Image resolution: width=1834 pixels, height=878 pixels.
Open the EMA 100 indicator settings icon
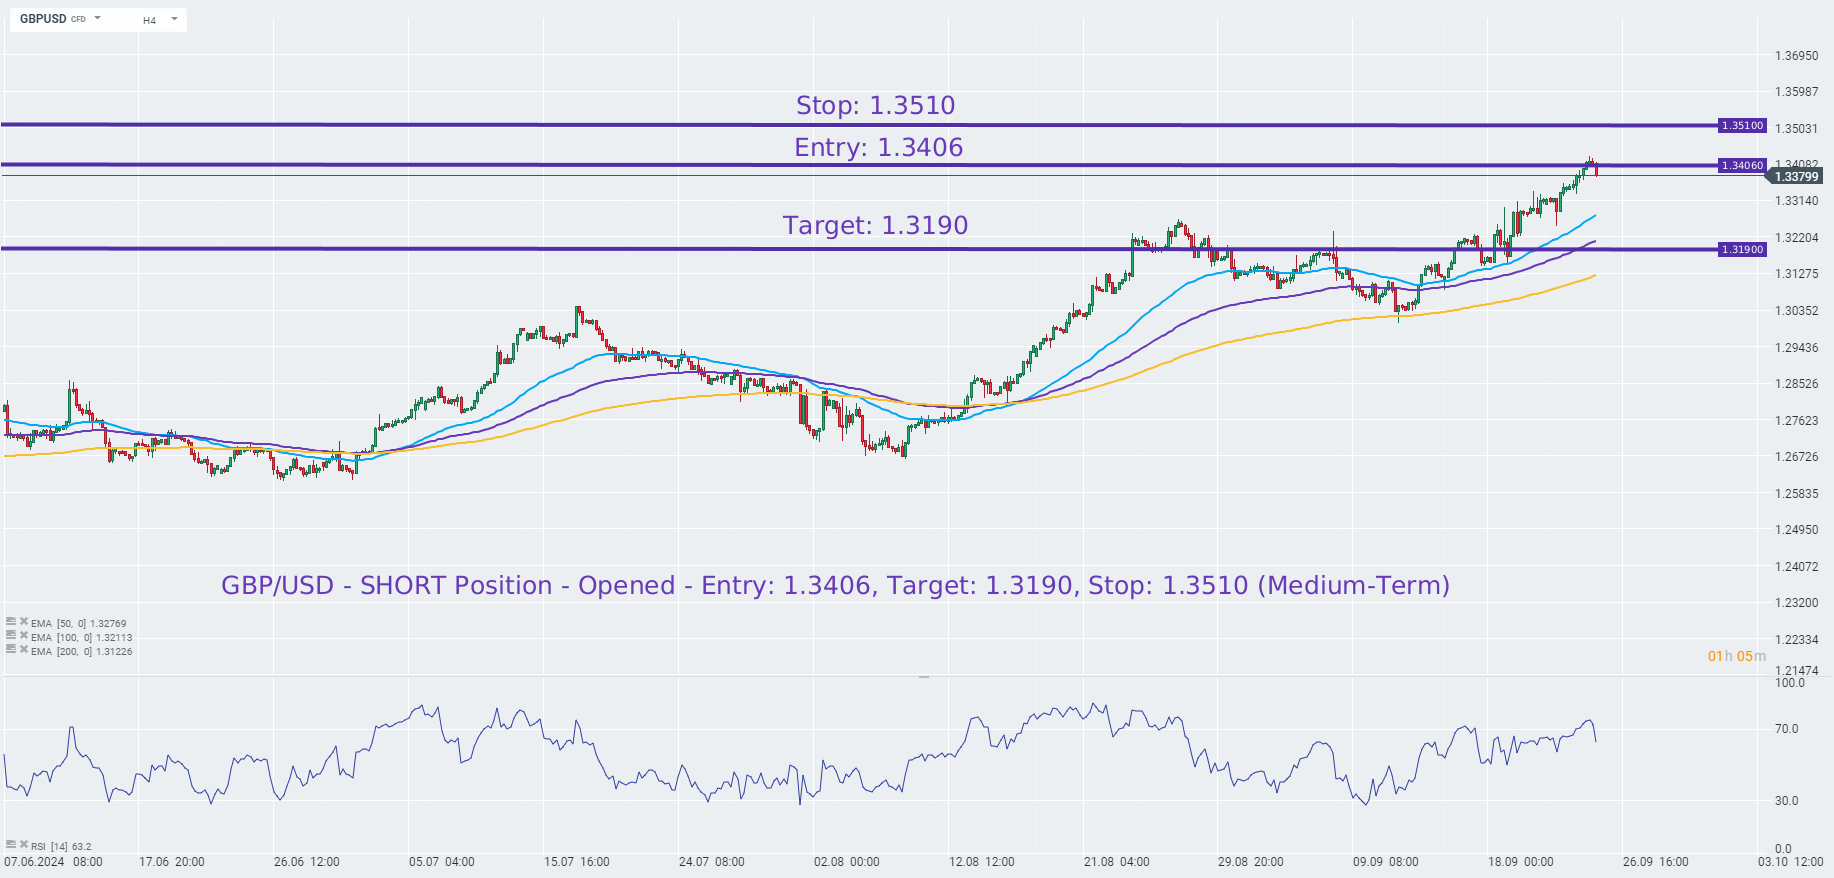(x=11, y=636)
